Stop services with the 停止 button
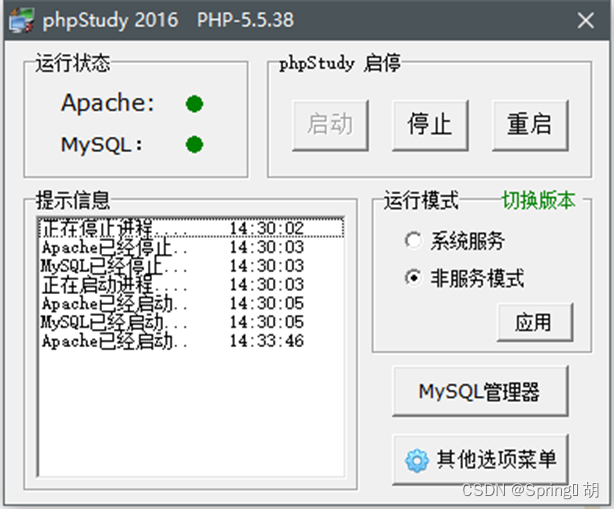Viewport: 614px width, 509px height. [430, 125]
